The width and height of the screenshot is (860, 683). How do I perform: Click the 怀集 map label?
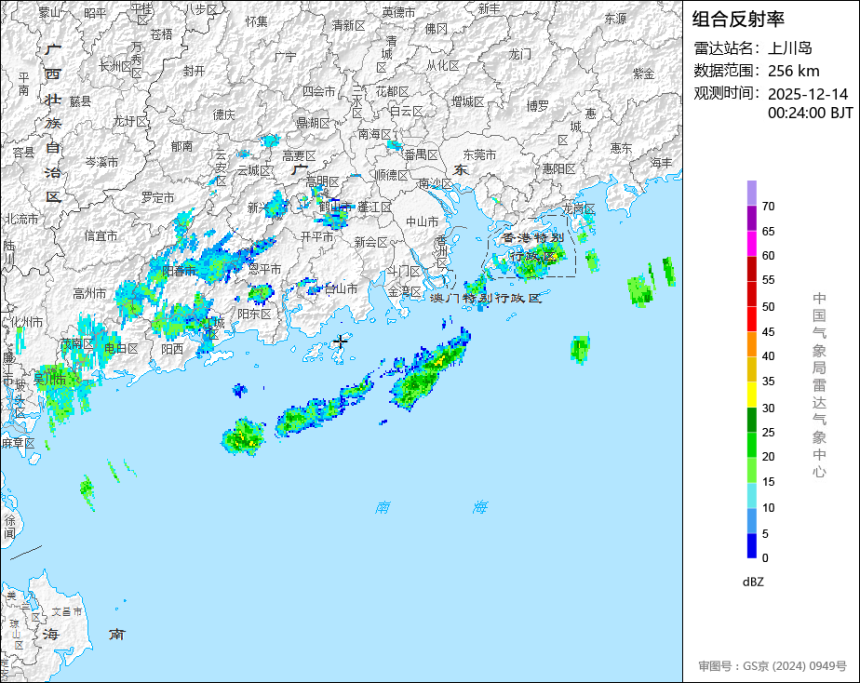point(256,21)
